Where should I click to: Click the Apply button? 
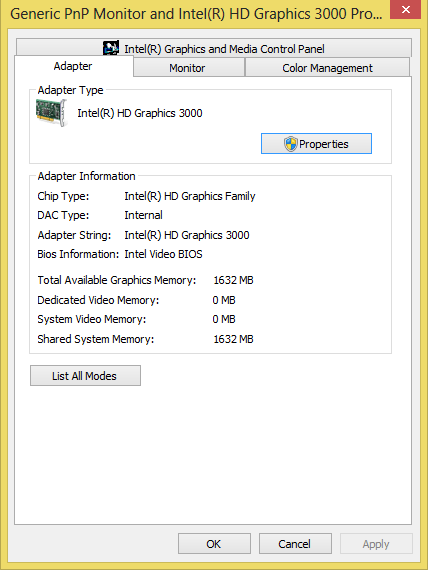pyautogui.click(x=376, y=544)
